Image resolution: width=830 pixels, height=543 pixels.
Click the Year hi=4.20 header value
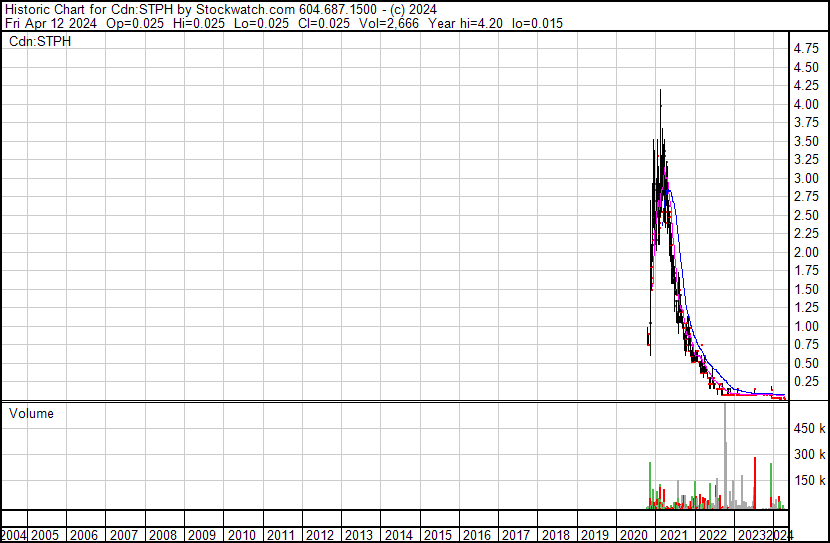click(x=465, y=23)
